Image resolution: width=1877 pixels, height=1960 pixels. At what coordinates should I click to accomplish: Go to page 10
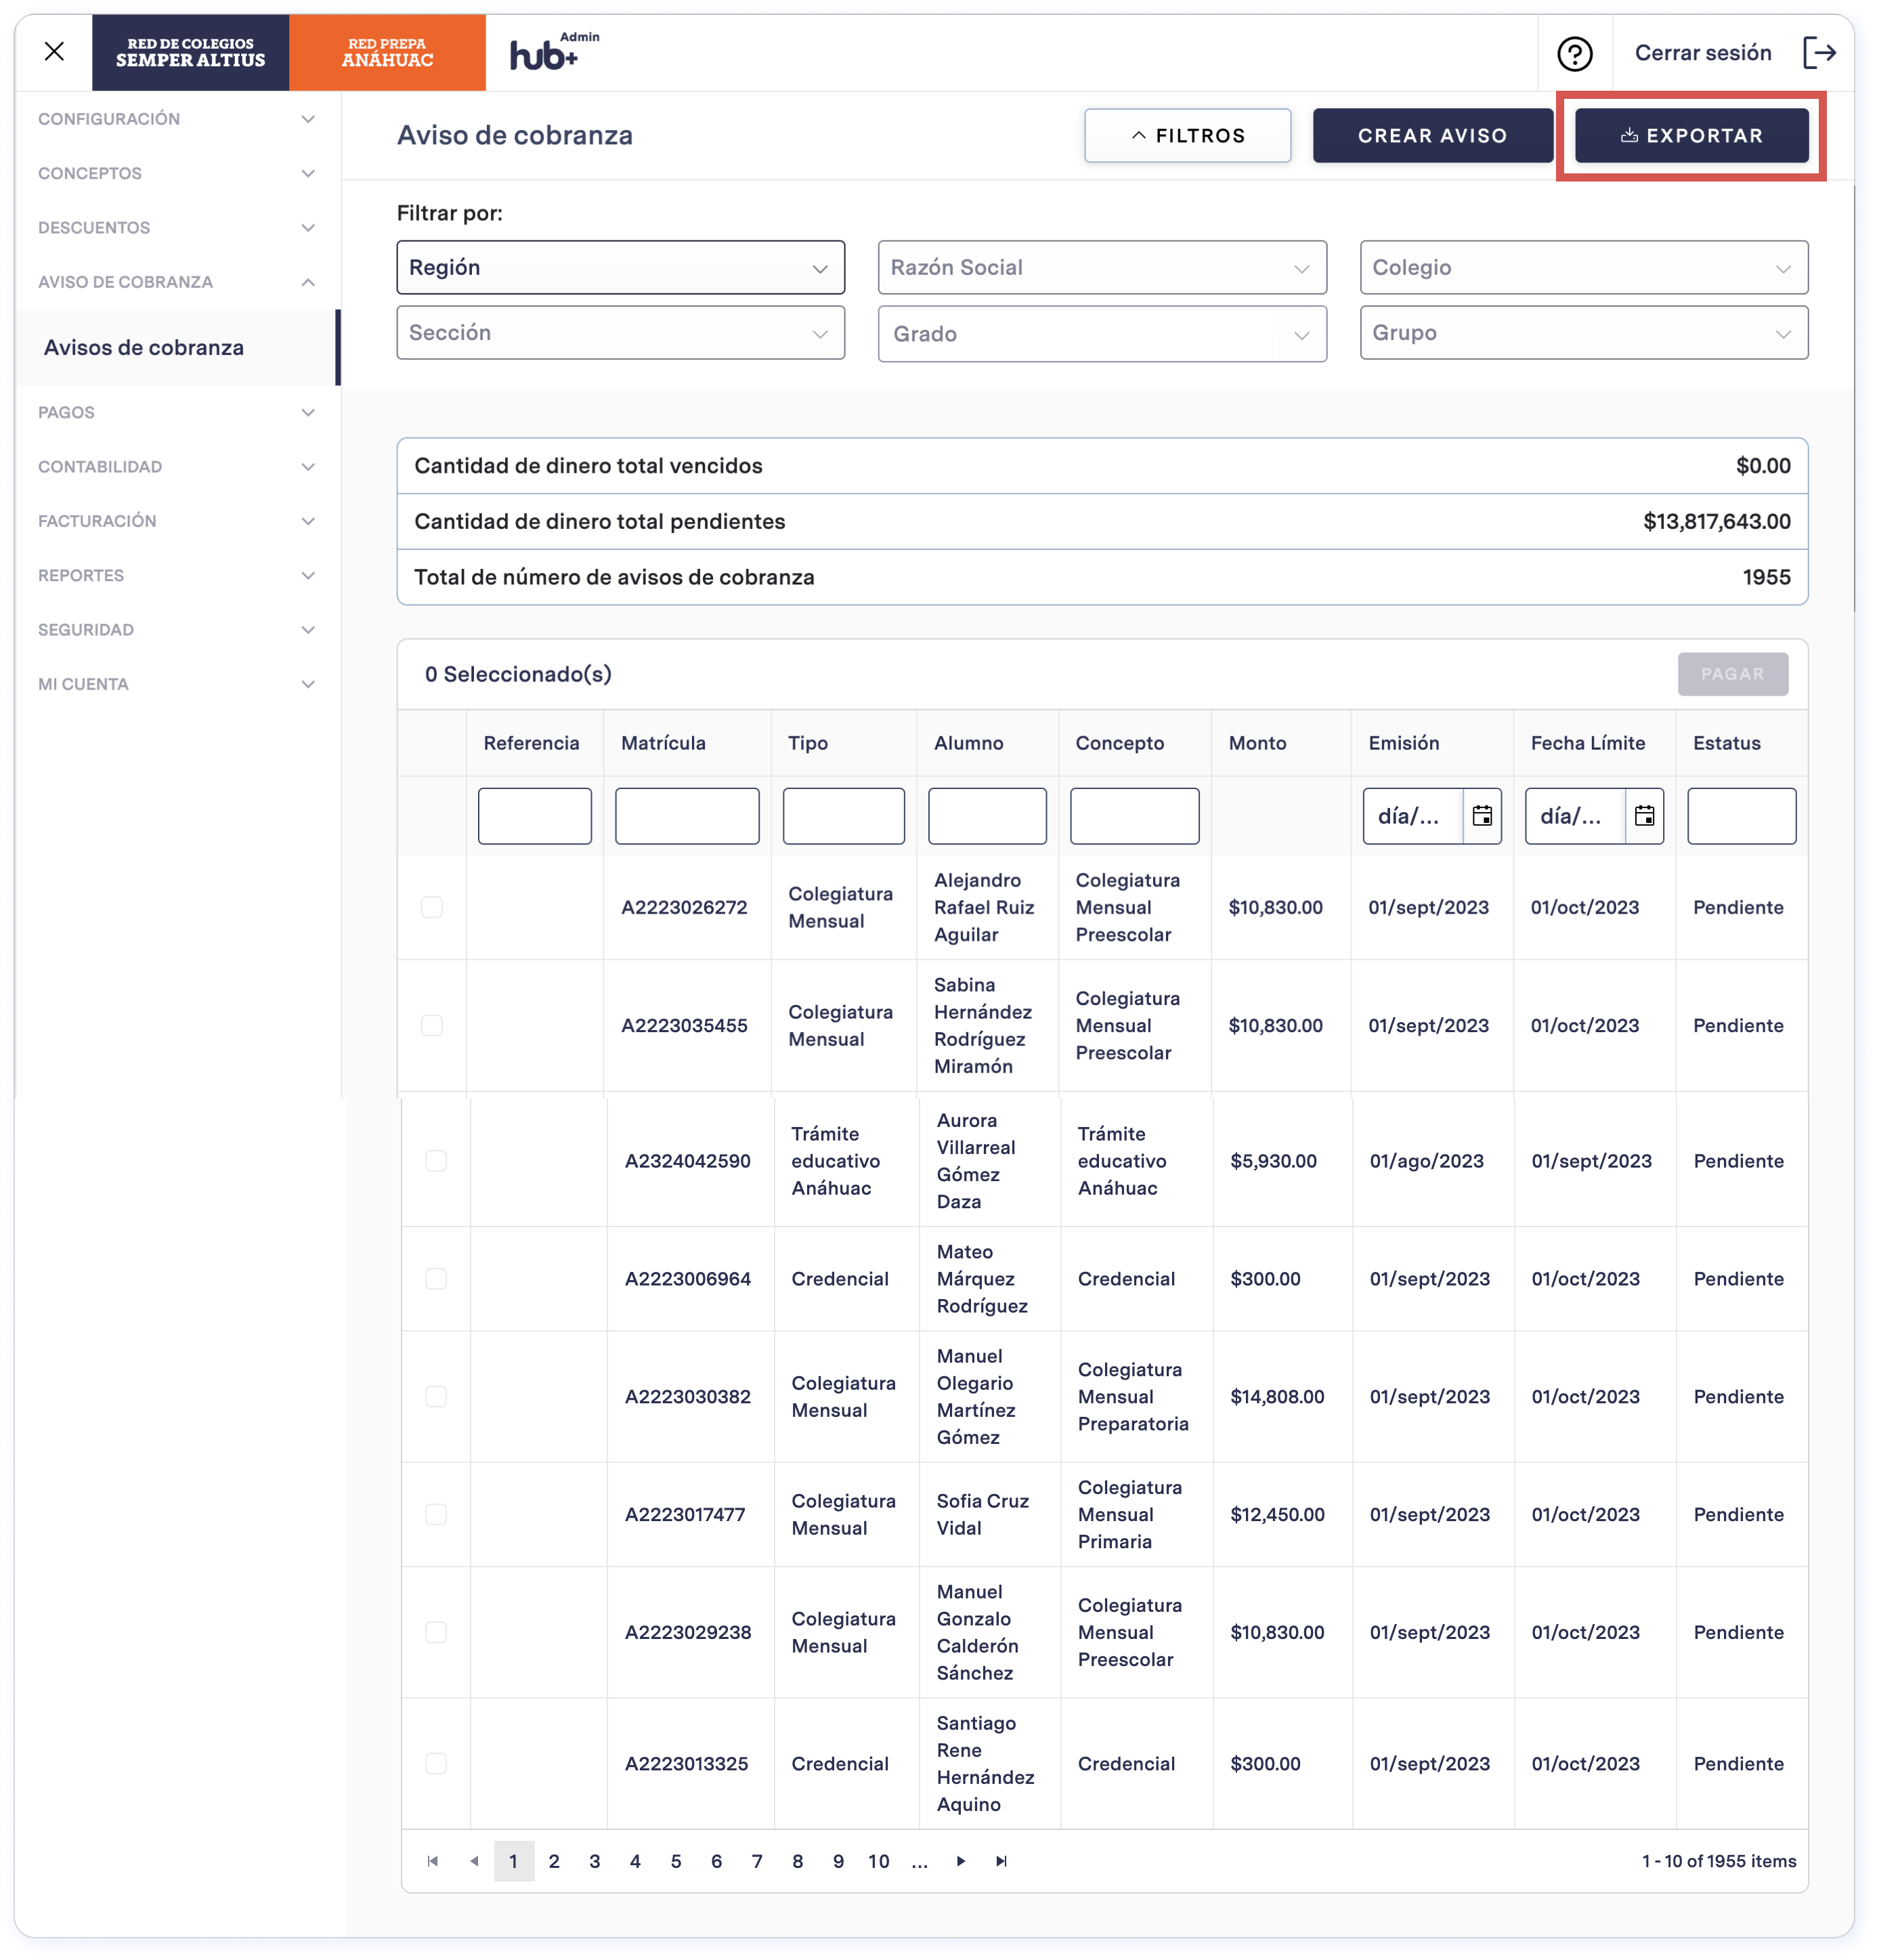[x=878, y=1860]
